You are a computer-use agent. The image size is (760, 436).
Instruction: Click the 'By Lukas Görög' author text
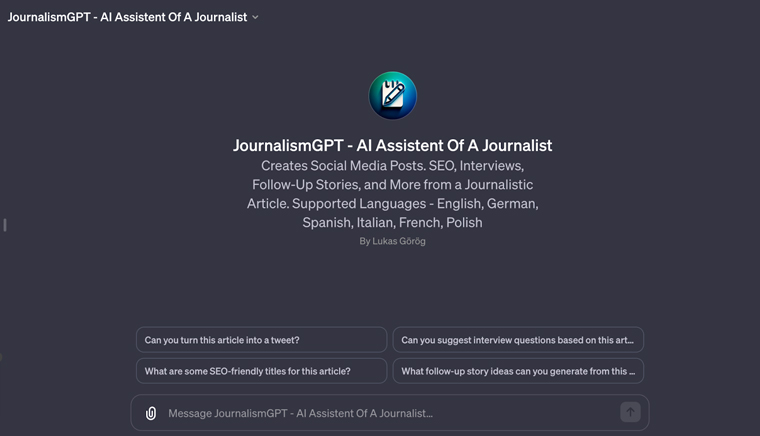tap(392, 241)
